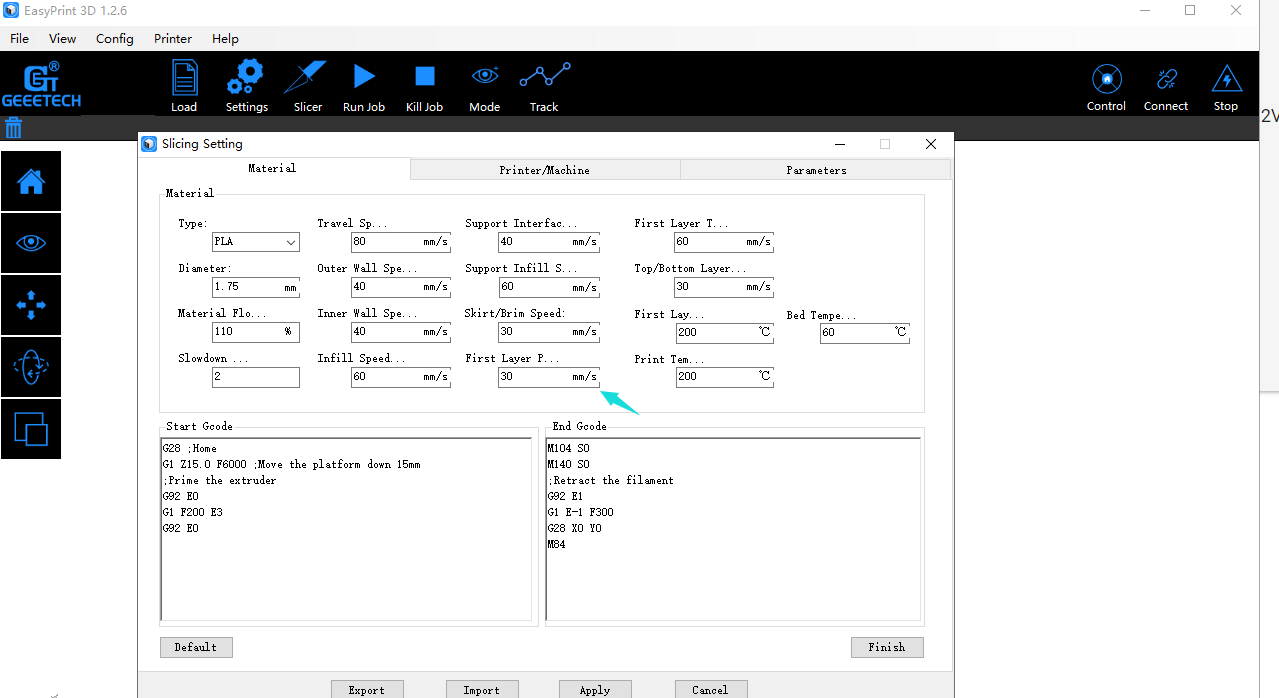Select the rotate sidebar tool
This screenshot has height=698, width=1279.
click(x=31, y=367)
